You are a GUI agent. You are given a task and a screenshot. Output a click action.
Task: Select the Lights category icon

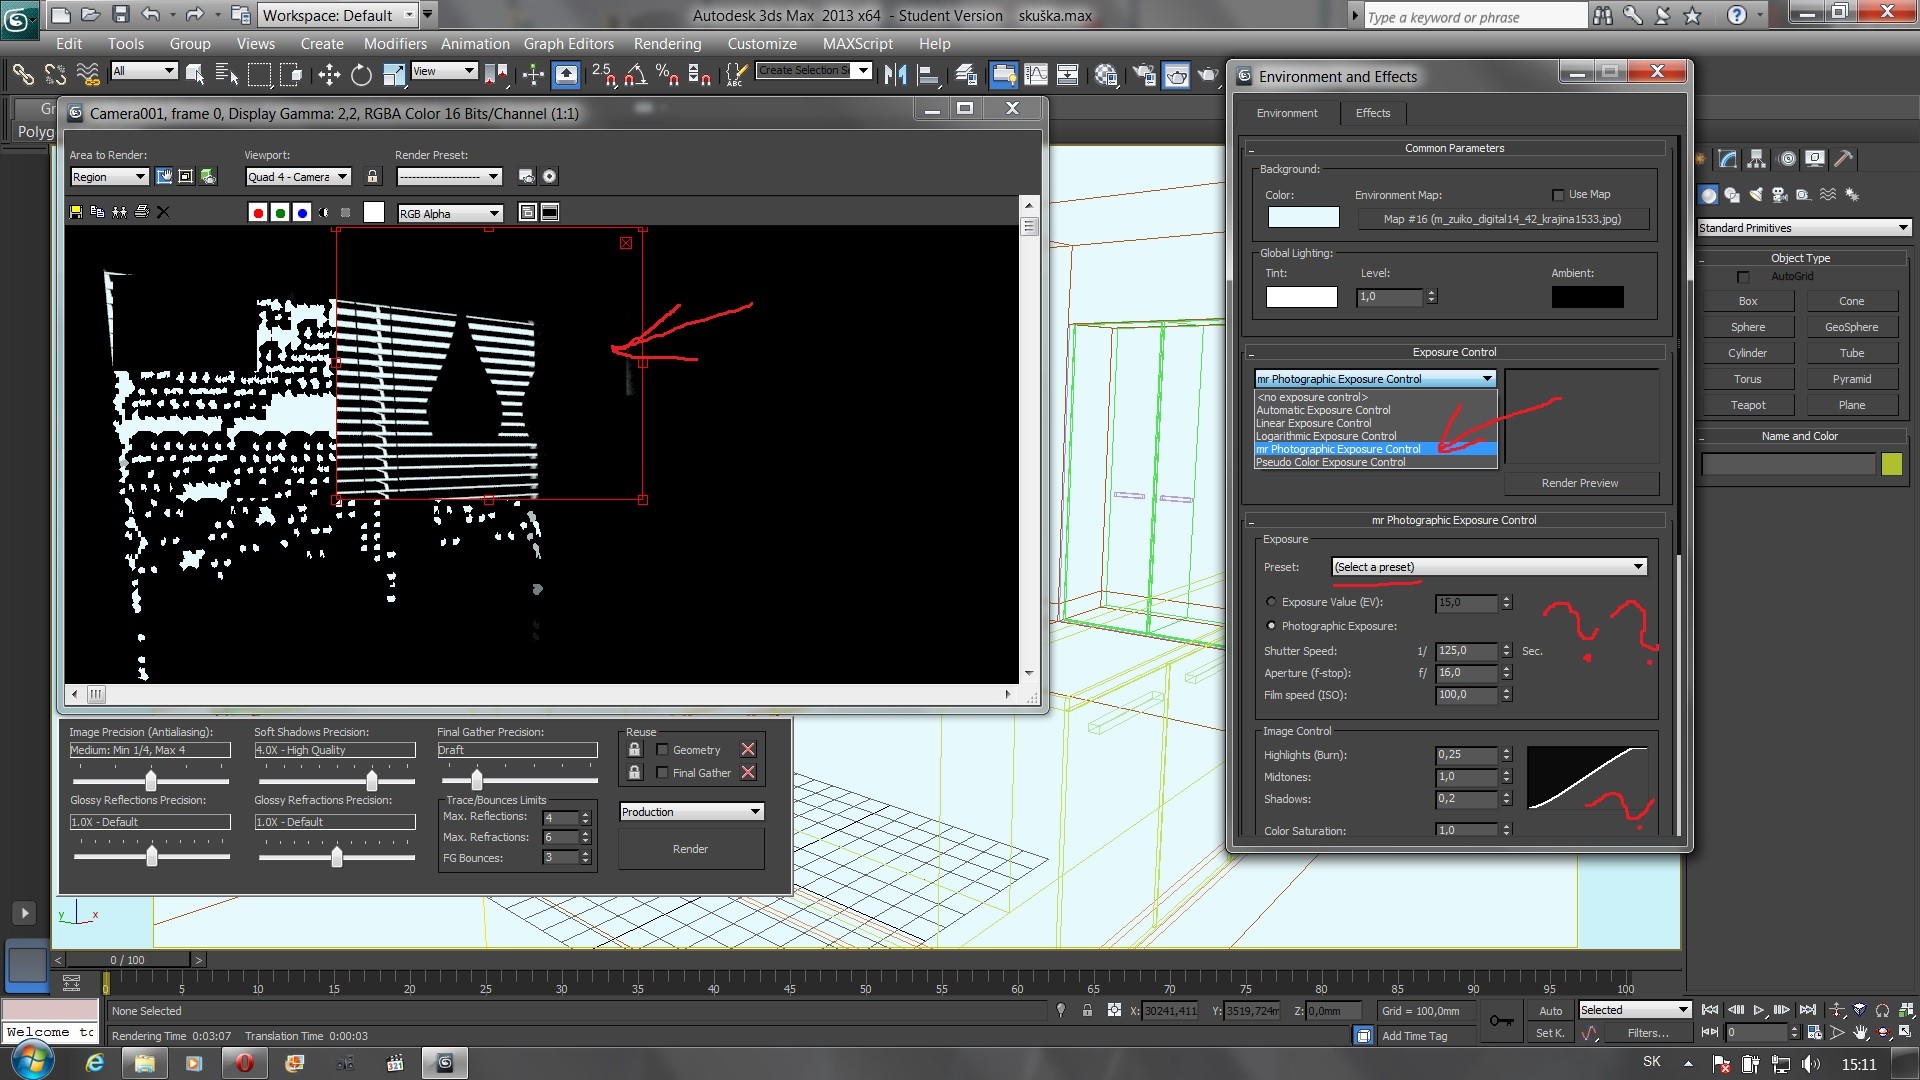pyautogui.click(x=1756, y=195)
